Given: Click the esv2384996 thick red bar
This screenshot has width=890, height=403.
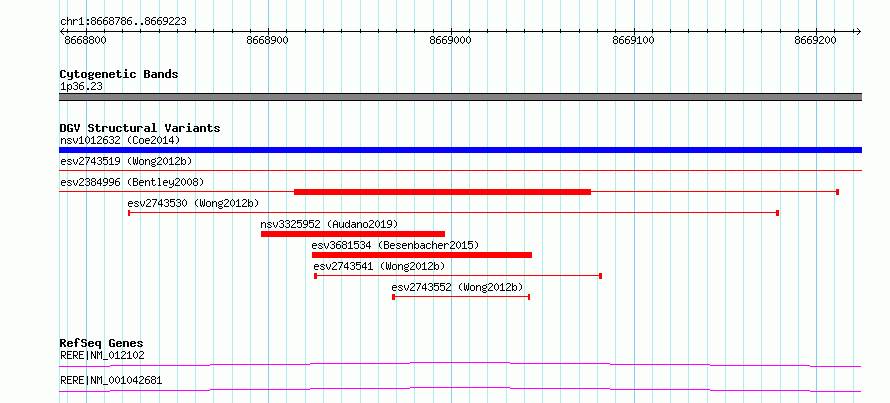Looking at the screenshot, I should tap(442, 192).
